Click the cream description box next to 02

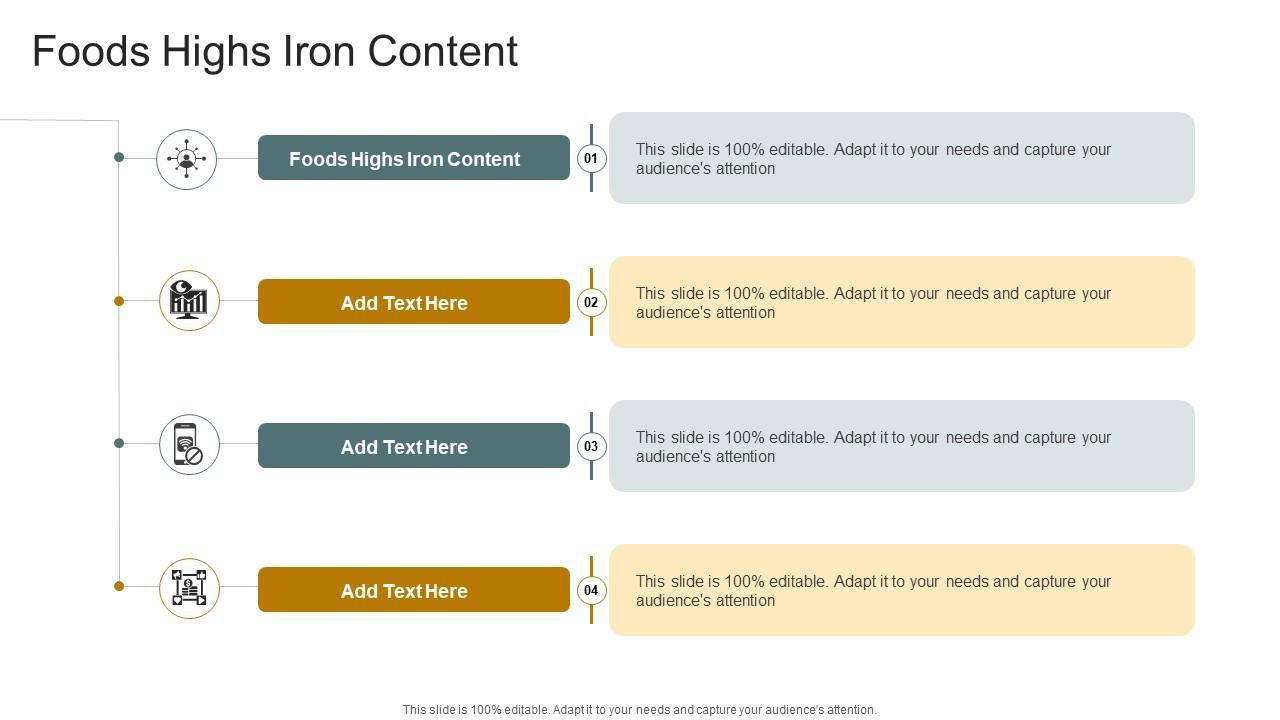pyautogui.click(x=901, y=302)
